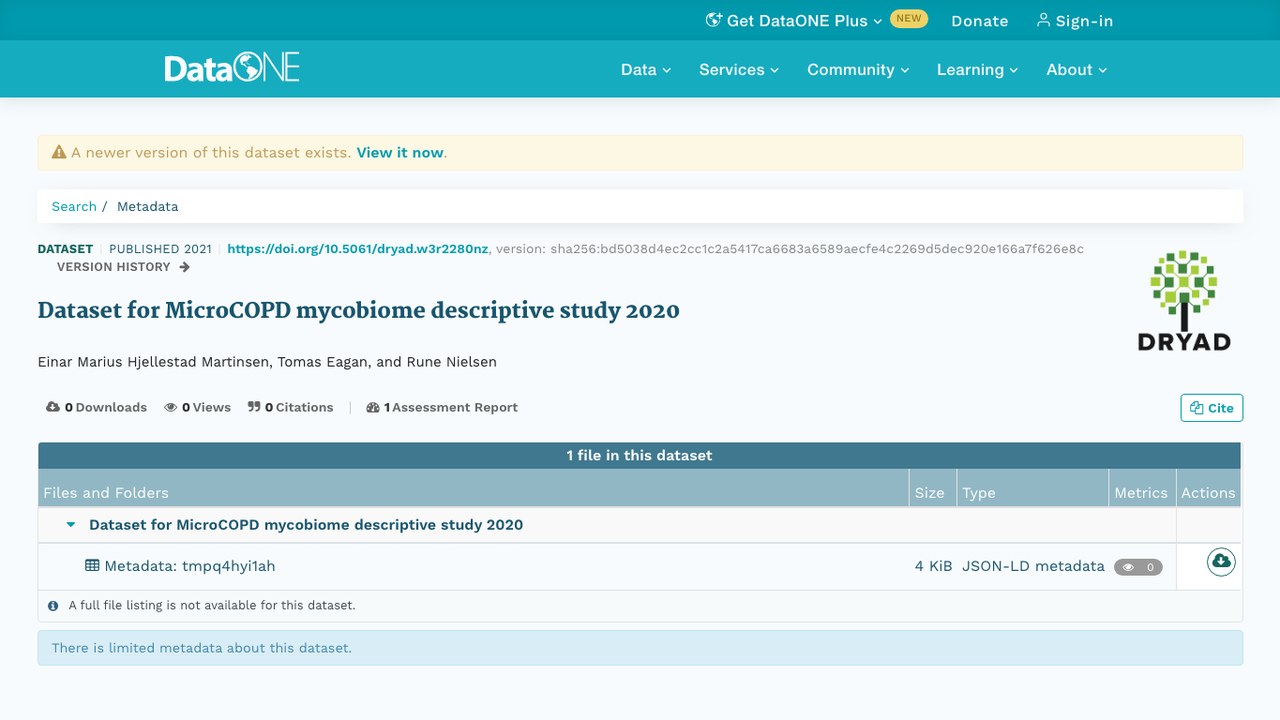This screenshot has width=1280, height=720.
Task: Open the dataset DOI link
Action: pyautogui.click(x=358, y=249)
